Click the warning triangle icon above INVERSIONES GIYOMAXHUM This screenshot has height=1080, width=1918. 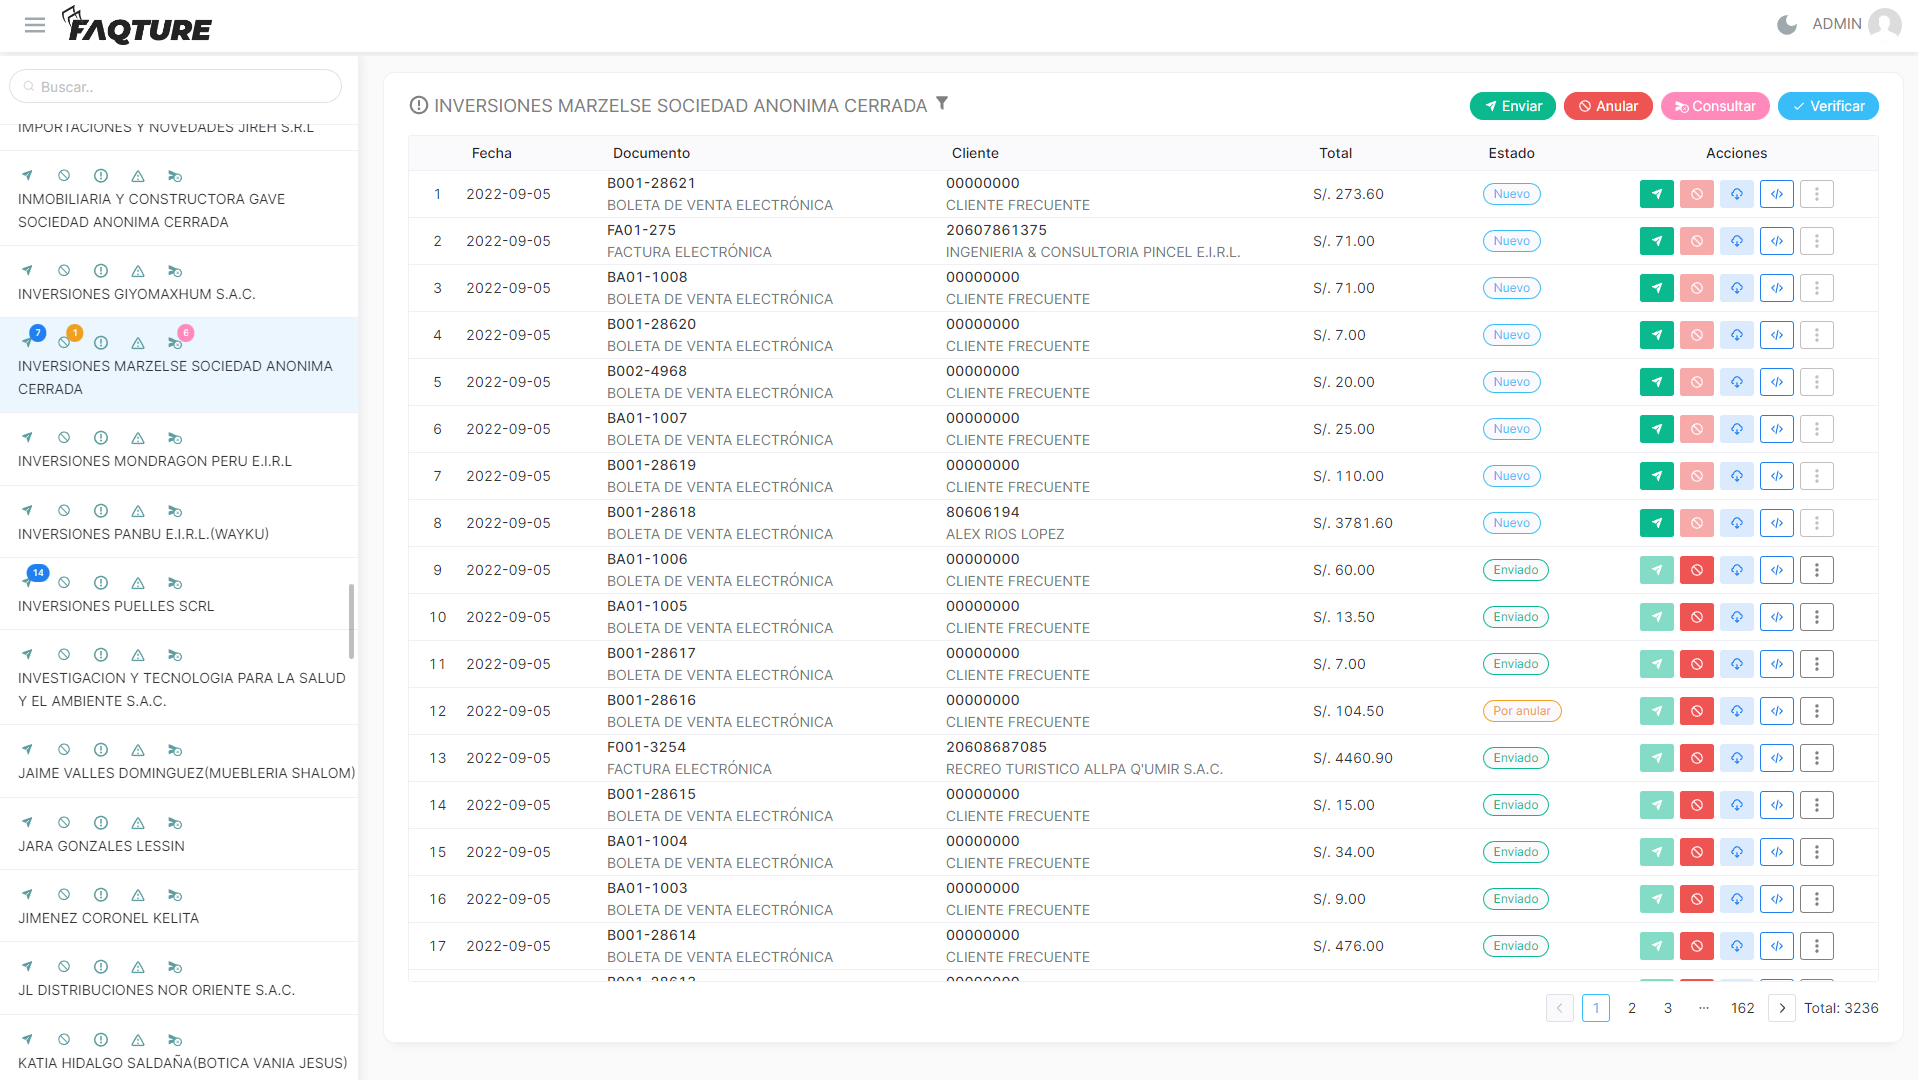coord(138,271)
